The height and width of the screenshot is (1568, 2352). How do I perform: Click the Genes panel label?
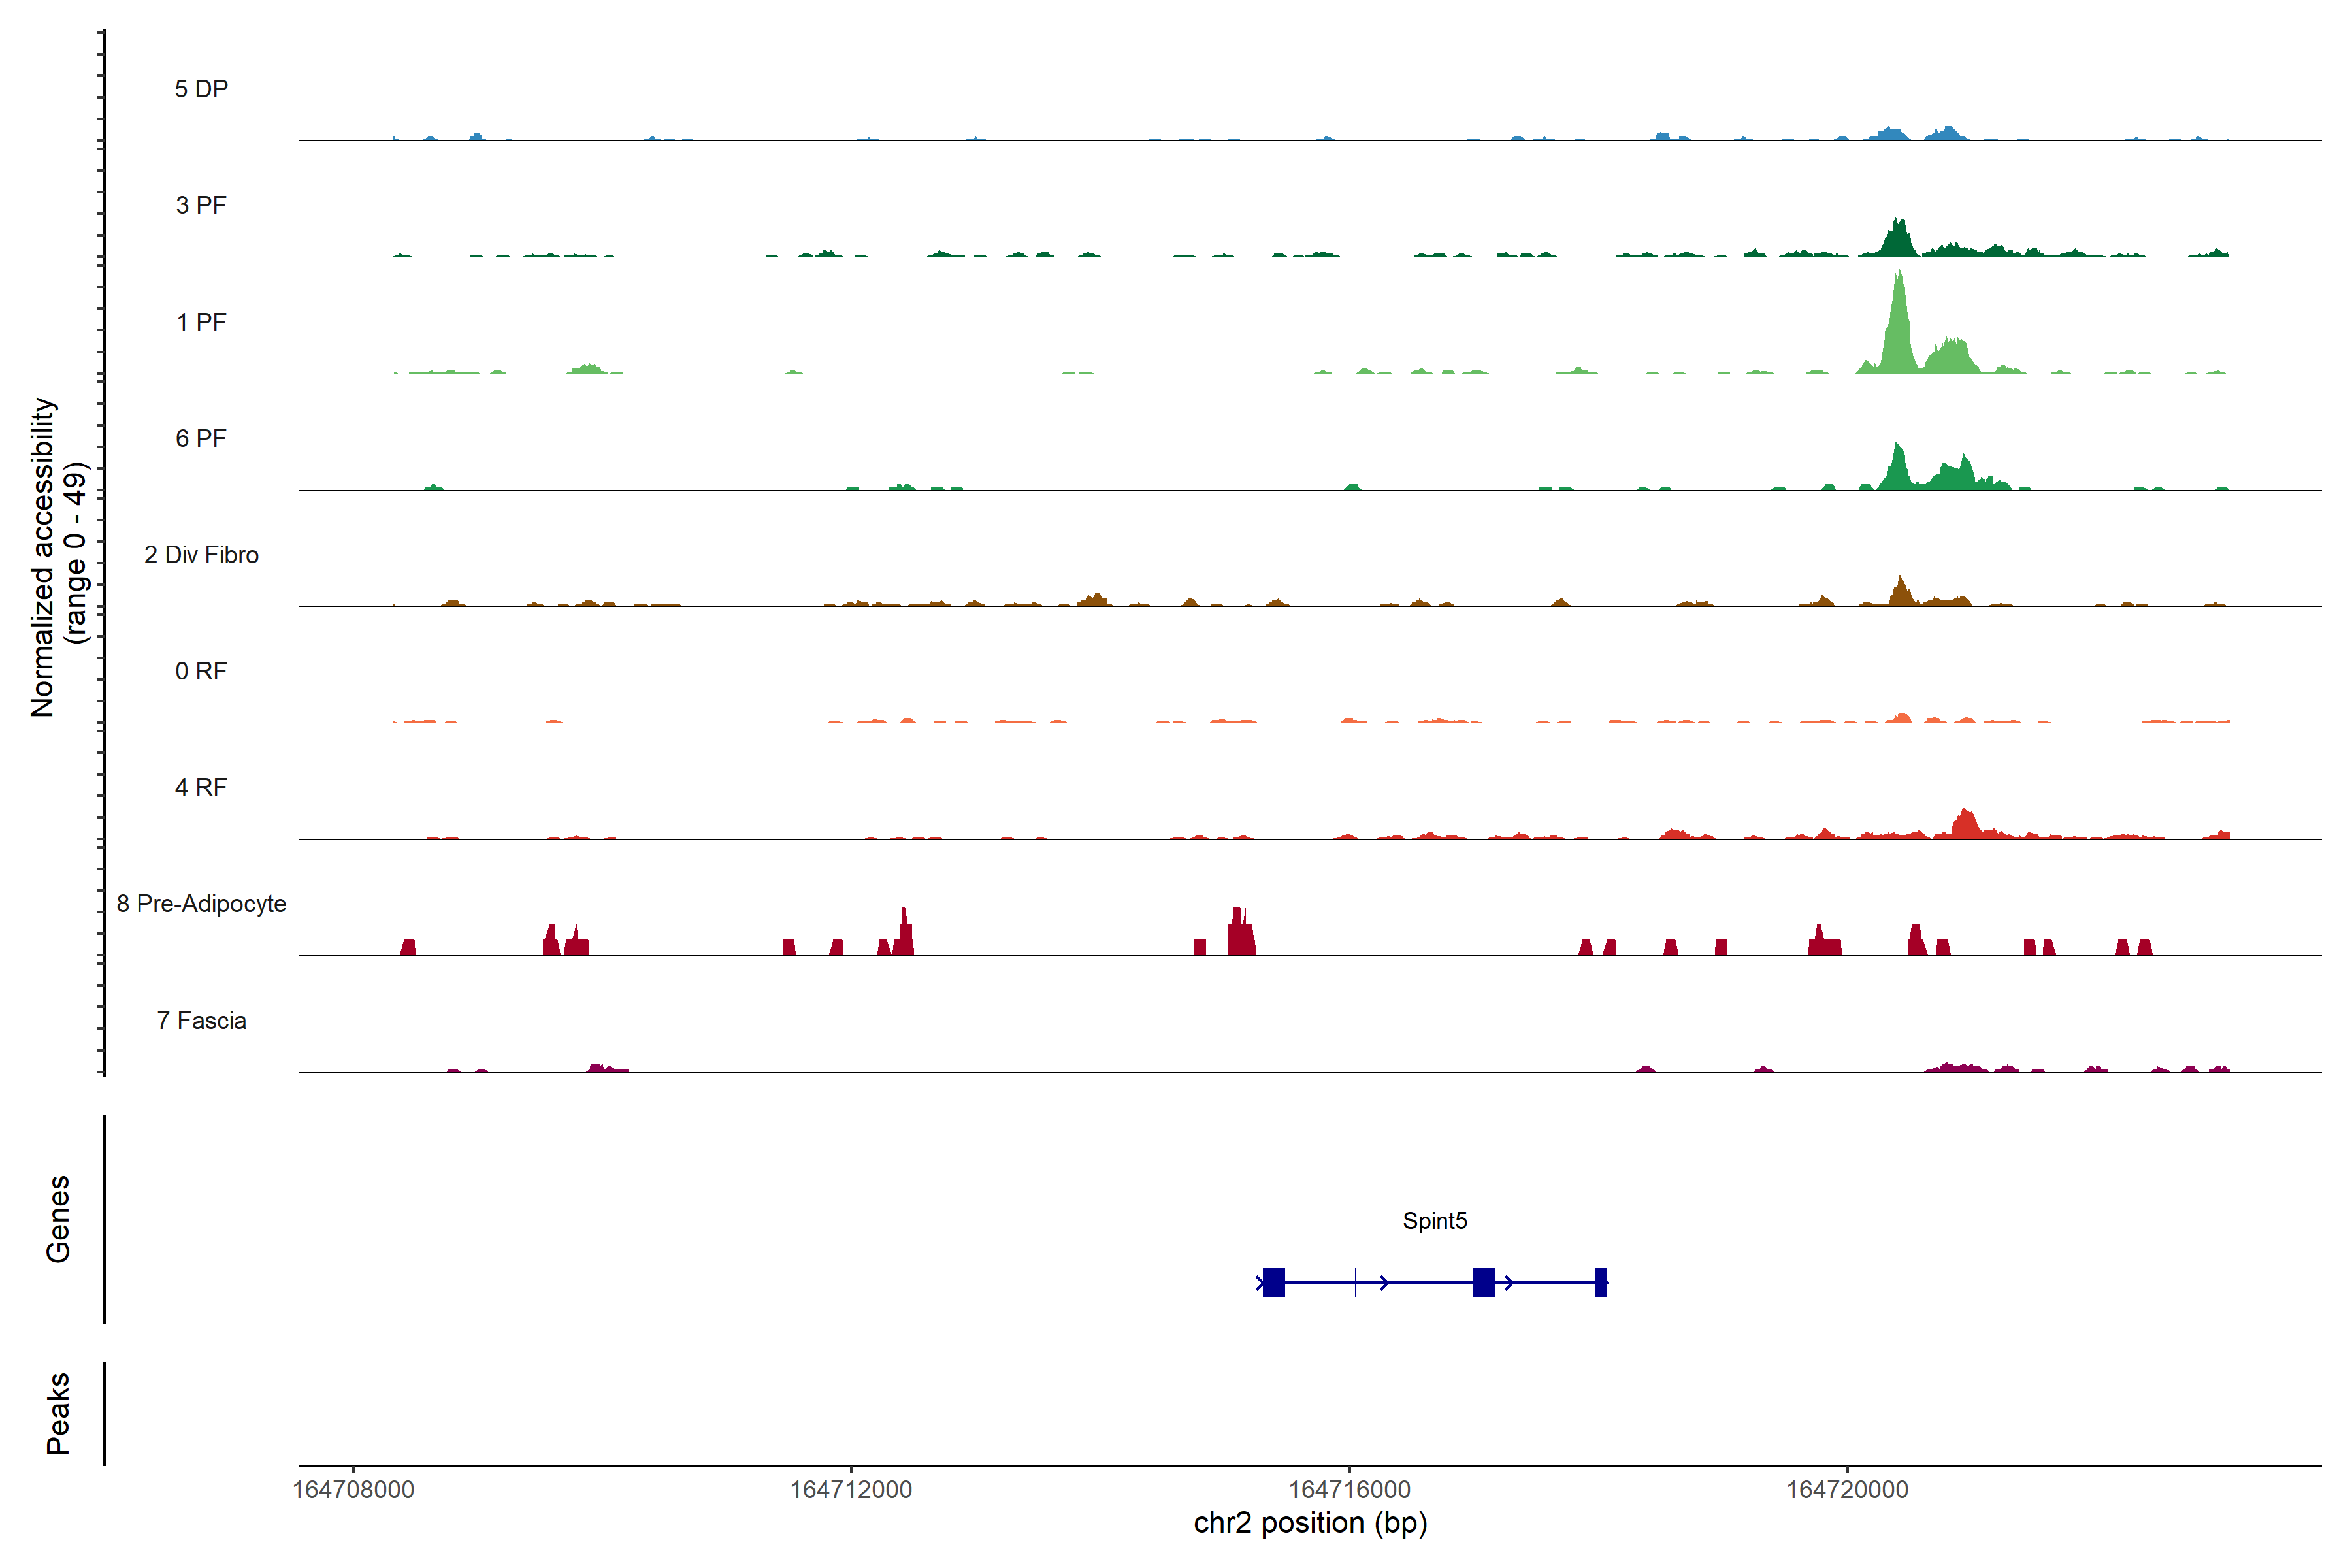click(x=58, y=1219)
